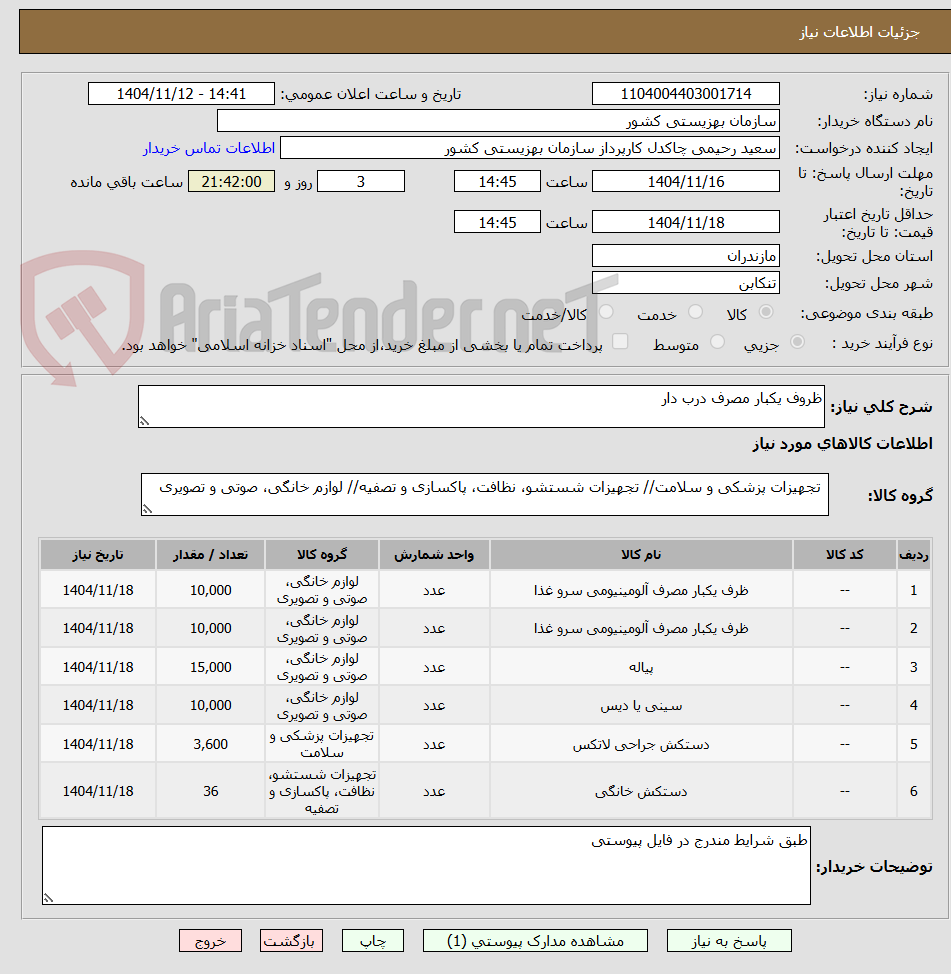Click the delivery city field تنکابن

686,283
